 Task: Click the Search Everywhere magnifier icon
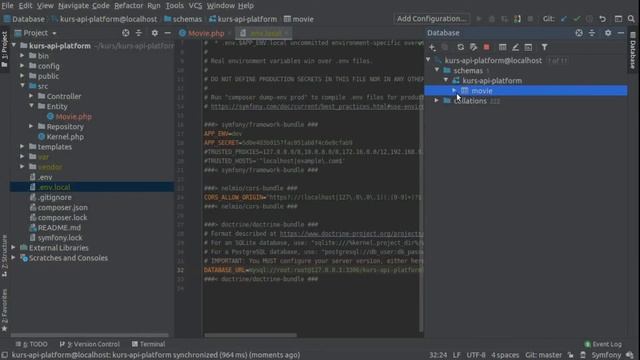tap(631, 19)
